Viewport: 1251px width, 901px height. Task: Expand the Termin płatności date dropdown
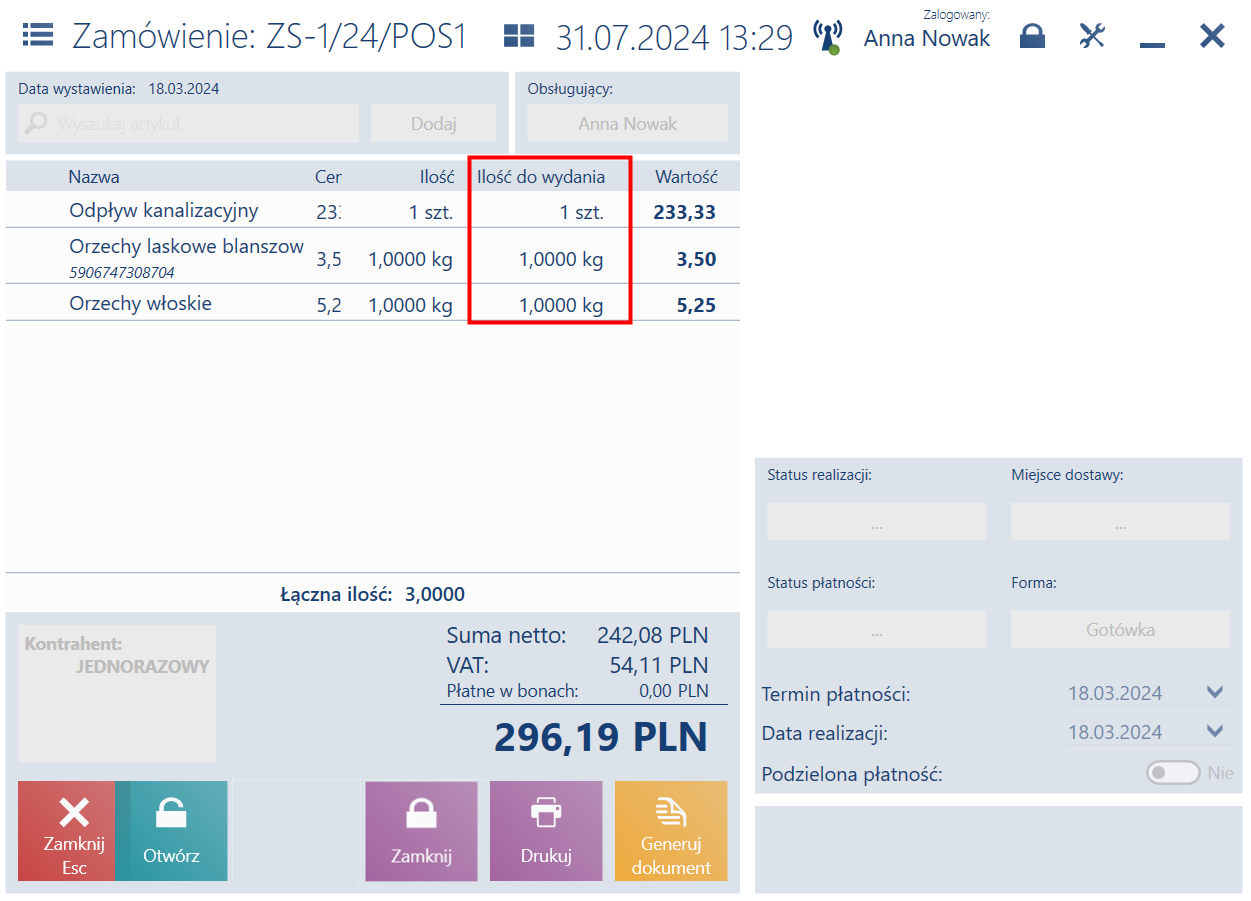(x=1215, y=693)
